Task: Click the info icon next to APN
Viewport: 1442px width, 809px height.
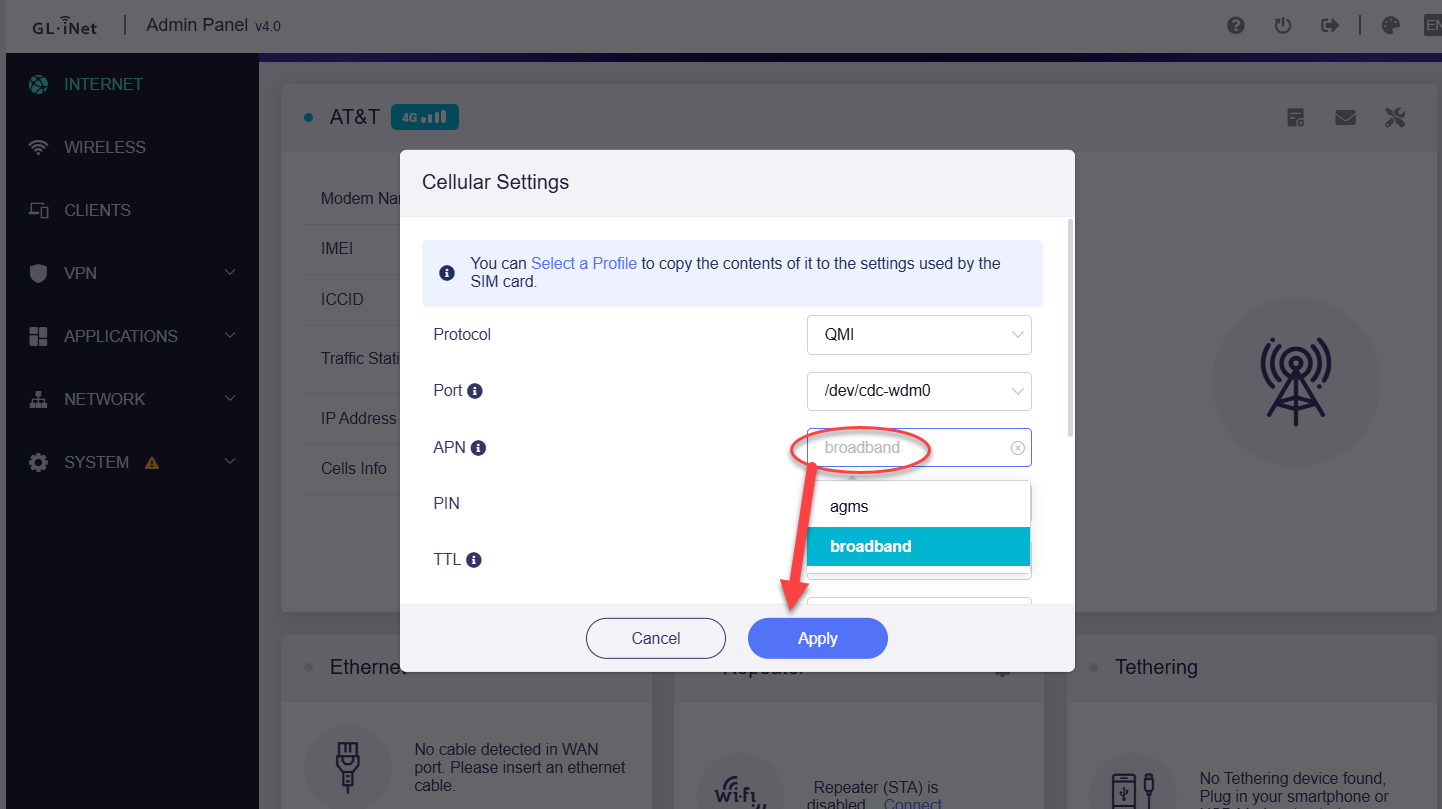Action: [x=479, y=448]
